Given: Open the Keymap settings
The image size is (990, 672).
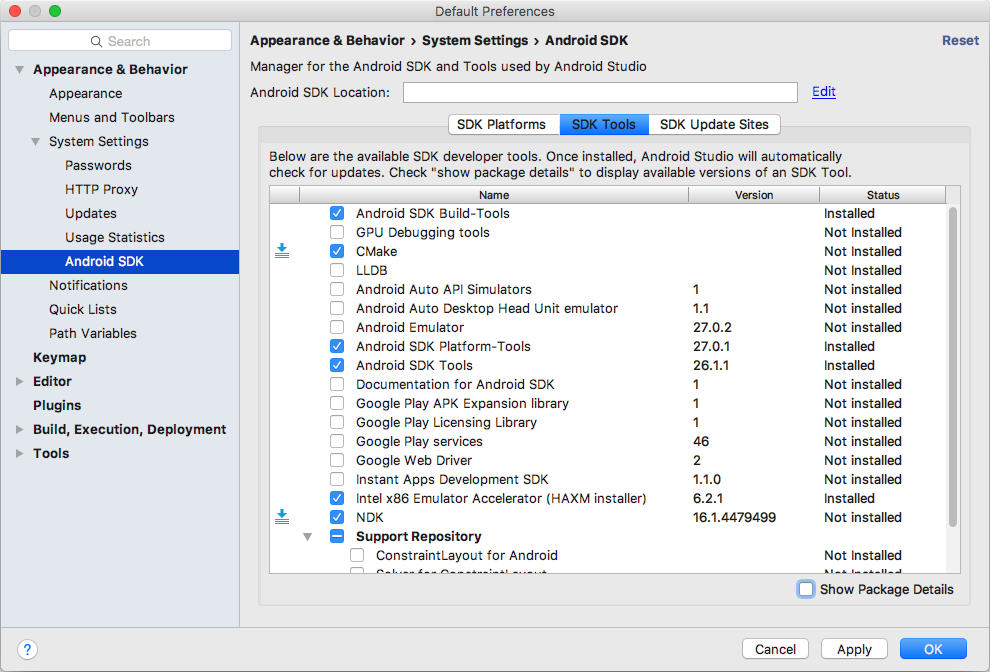Looking at the screenshot, I should [59, 357].
